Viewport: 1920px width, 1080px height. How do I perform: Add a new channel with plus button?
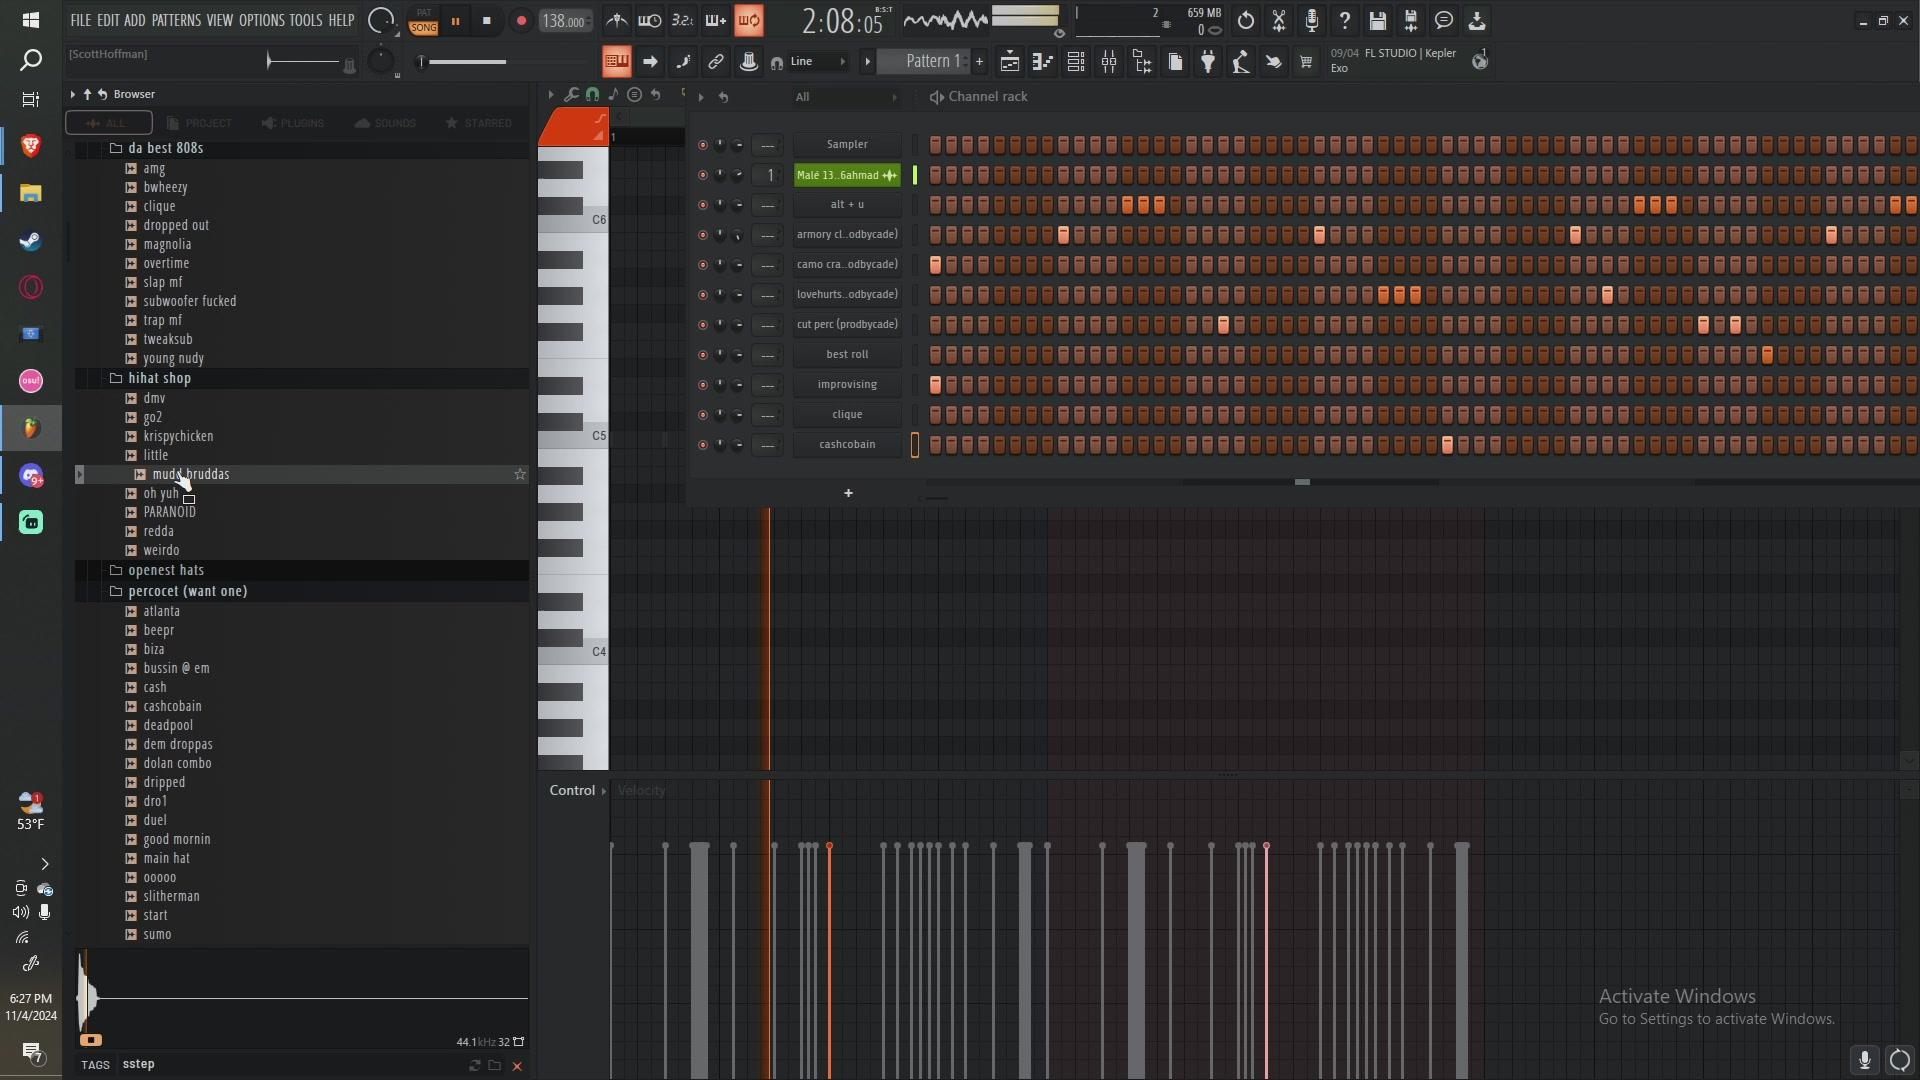[x=848, y=493]
